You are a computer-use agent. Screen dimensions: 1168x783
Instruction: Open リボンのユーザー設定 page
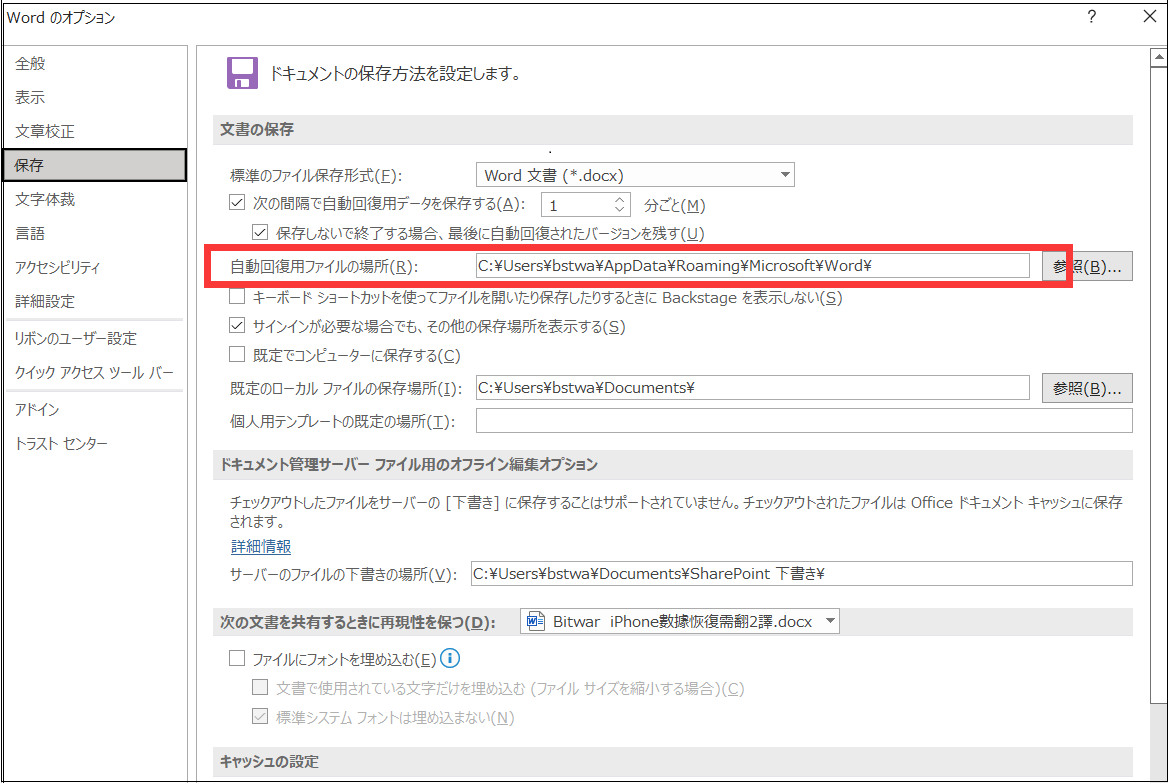(x=76, y=338)
